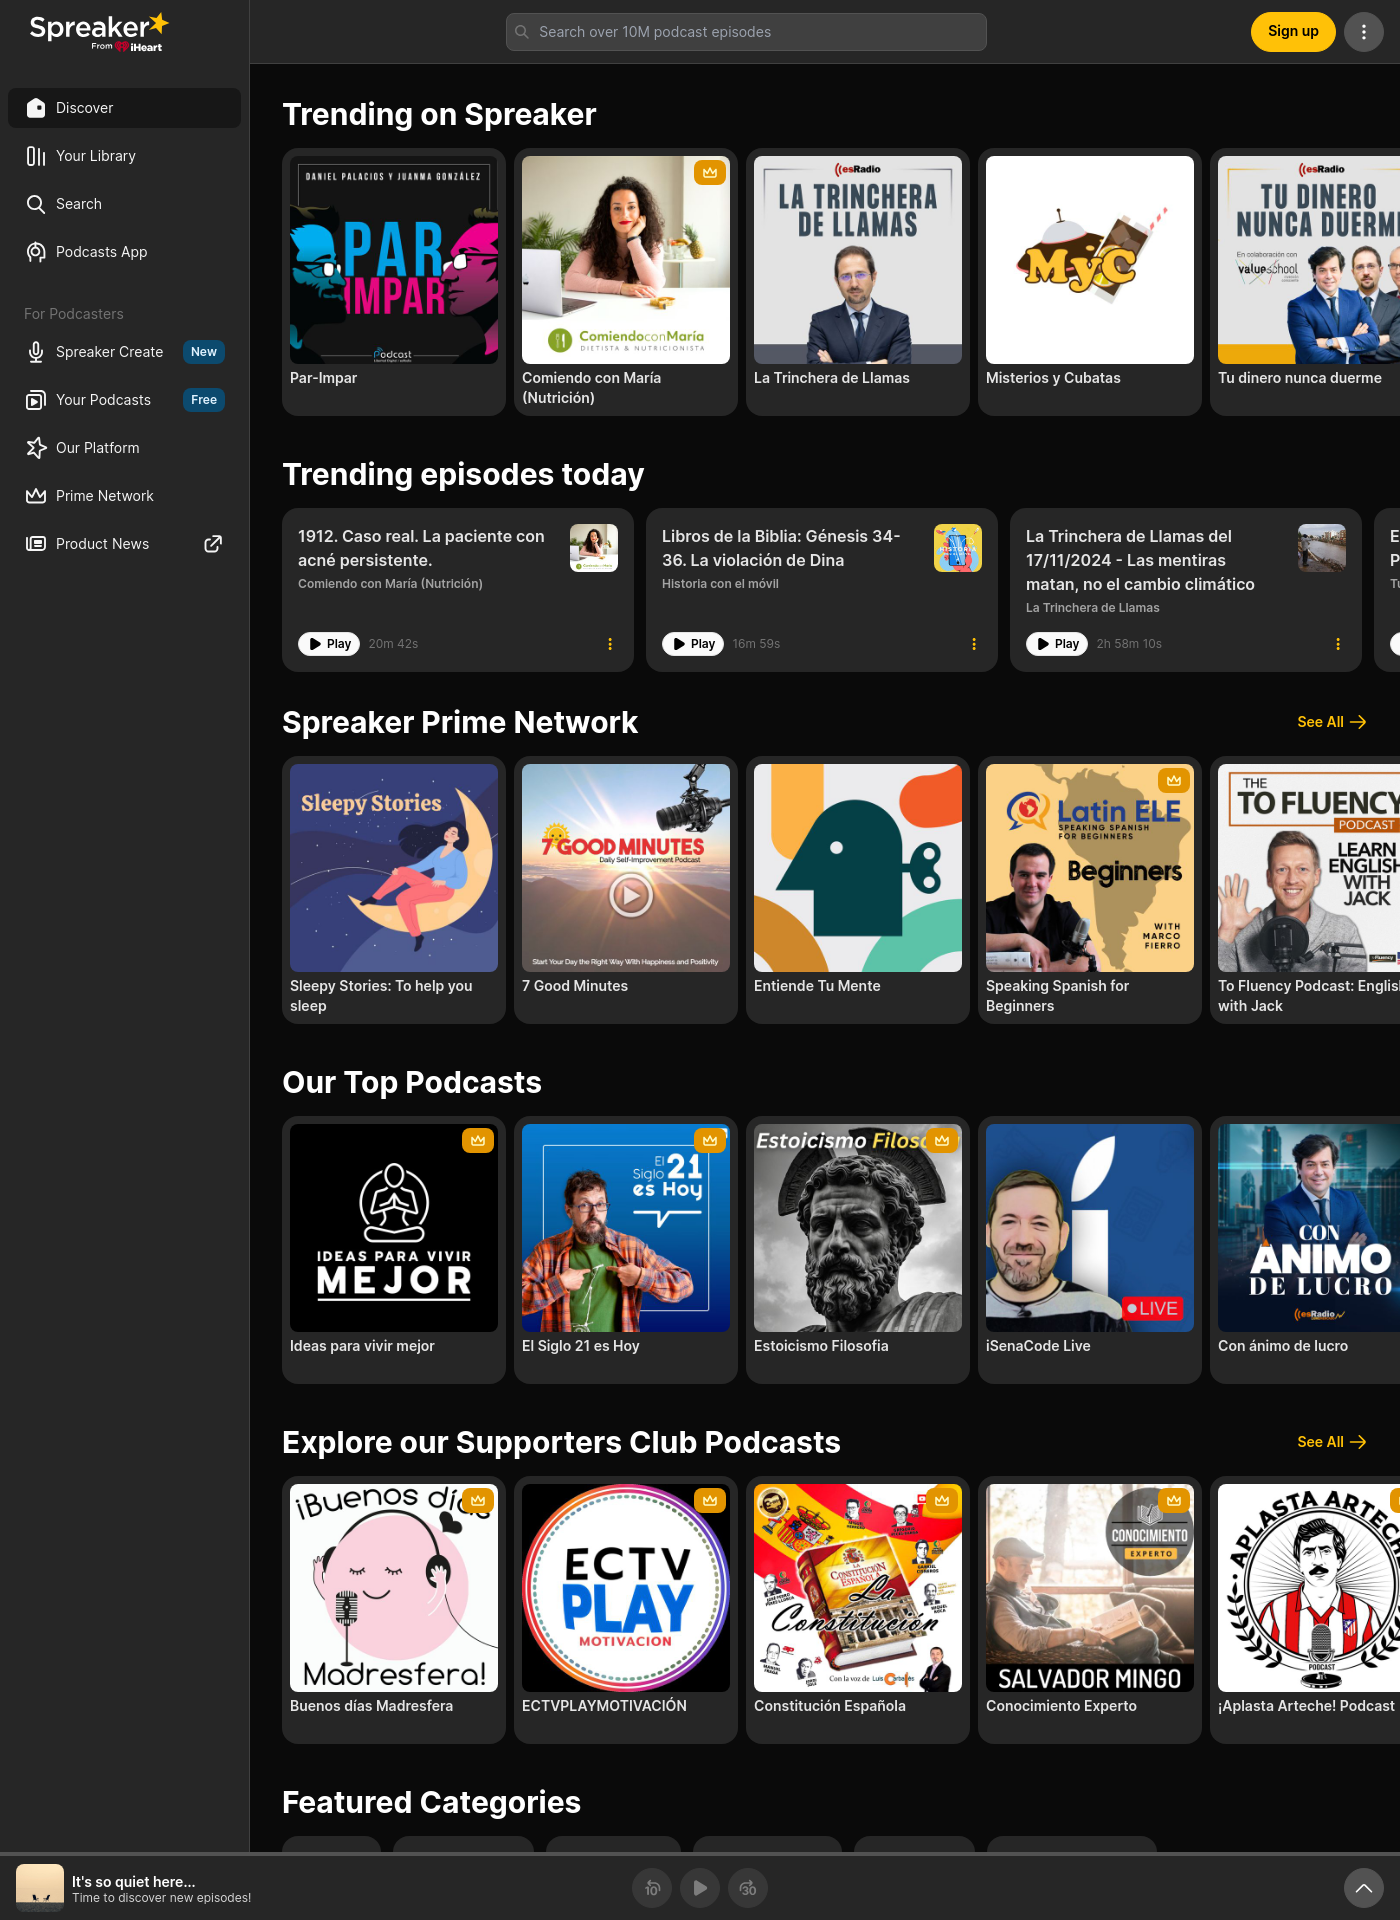The image size is (1400, 1920).
Task: Open iSenaCode Live podcast cover
Action: [x=1090, y=1228]
